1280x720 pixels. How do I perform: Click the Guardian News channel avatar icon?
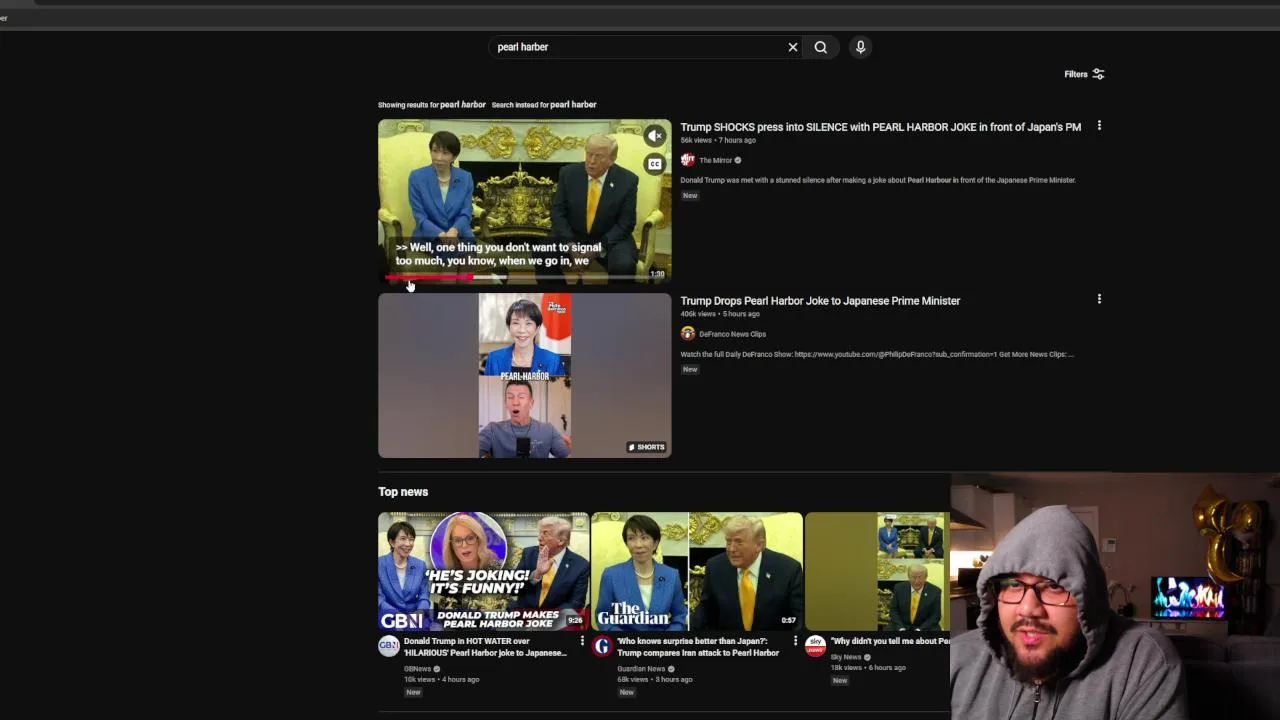click(602, 646)
